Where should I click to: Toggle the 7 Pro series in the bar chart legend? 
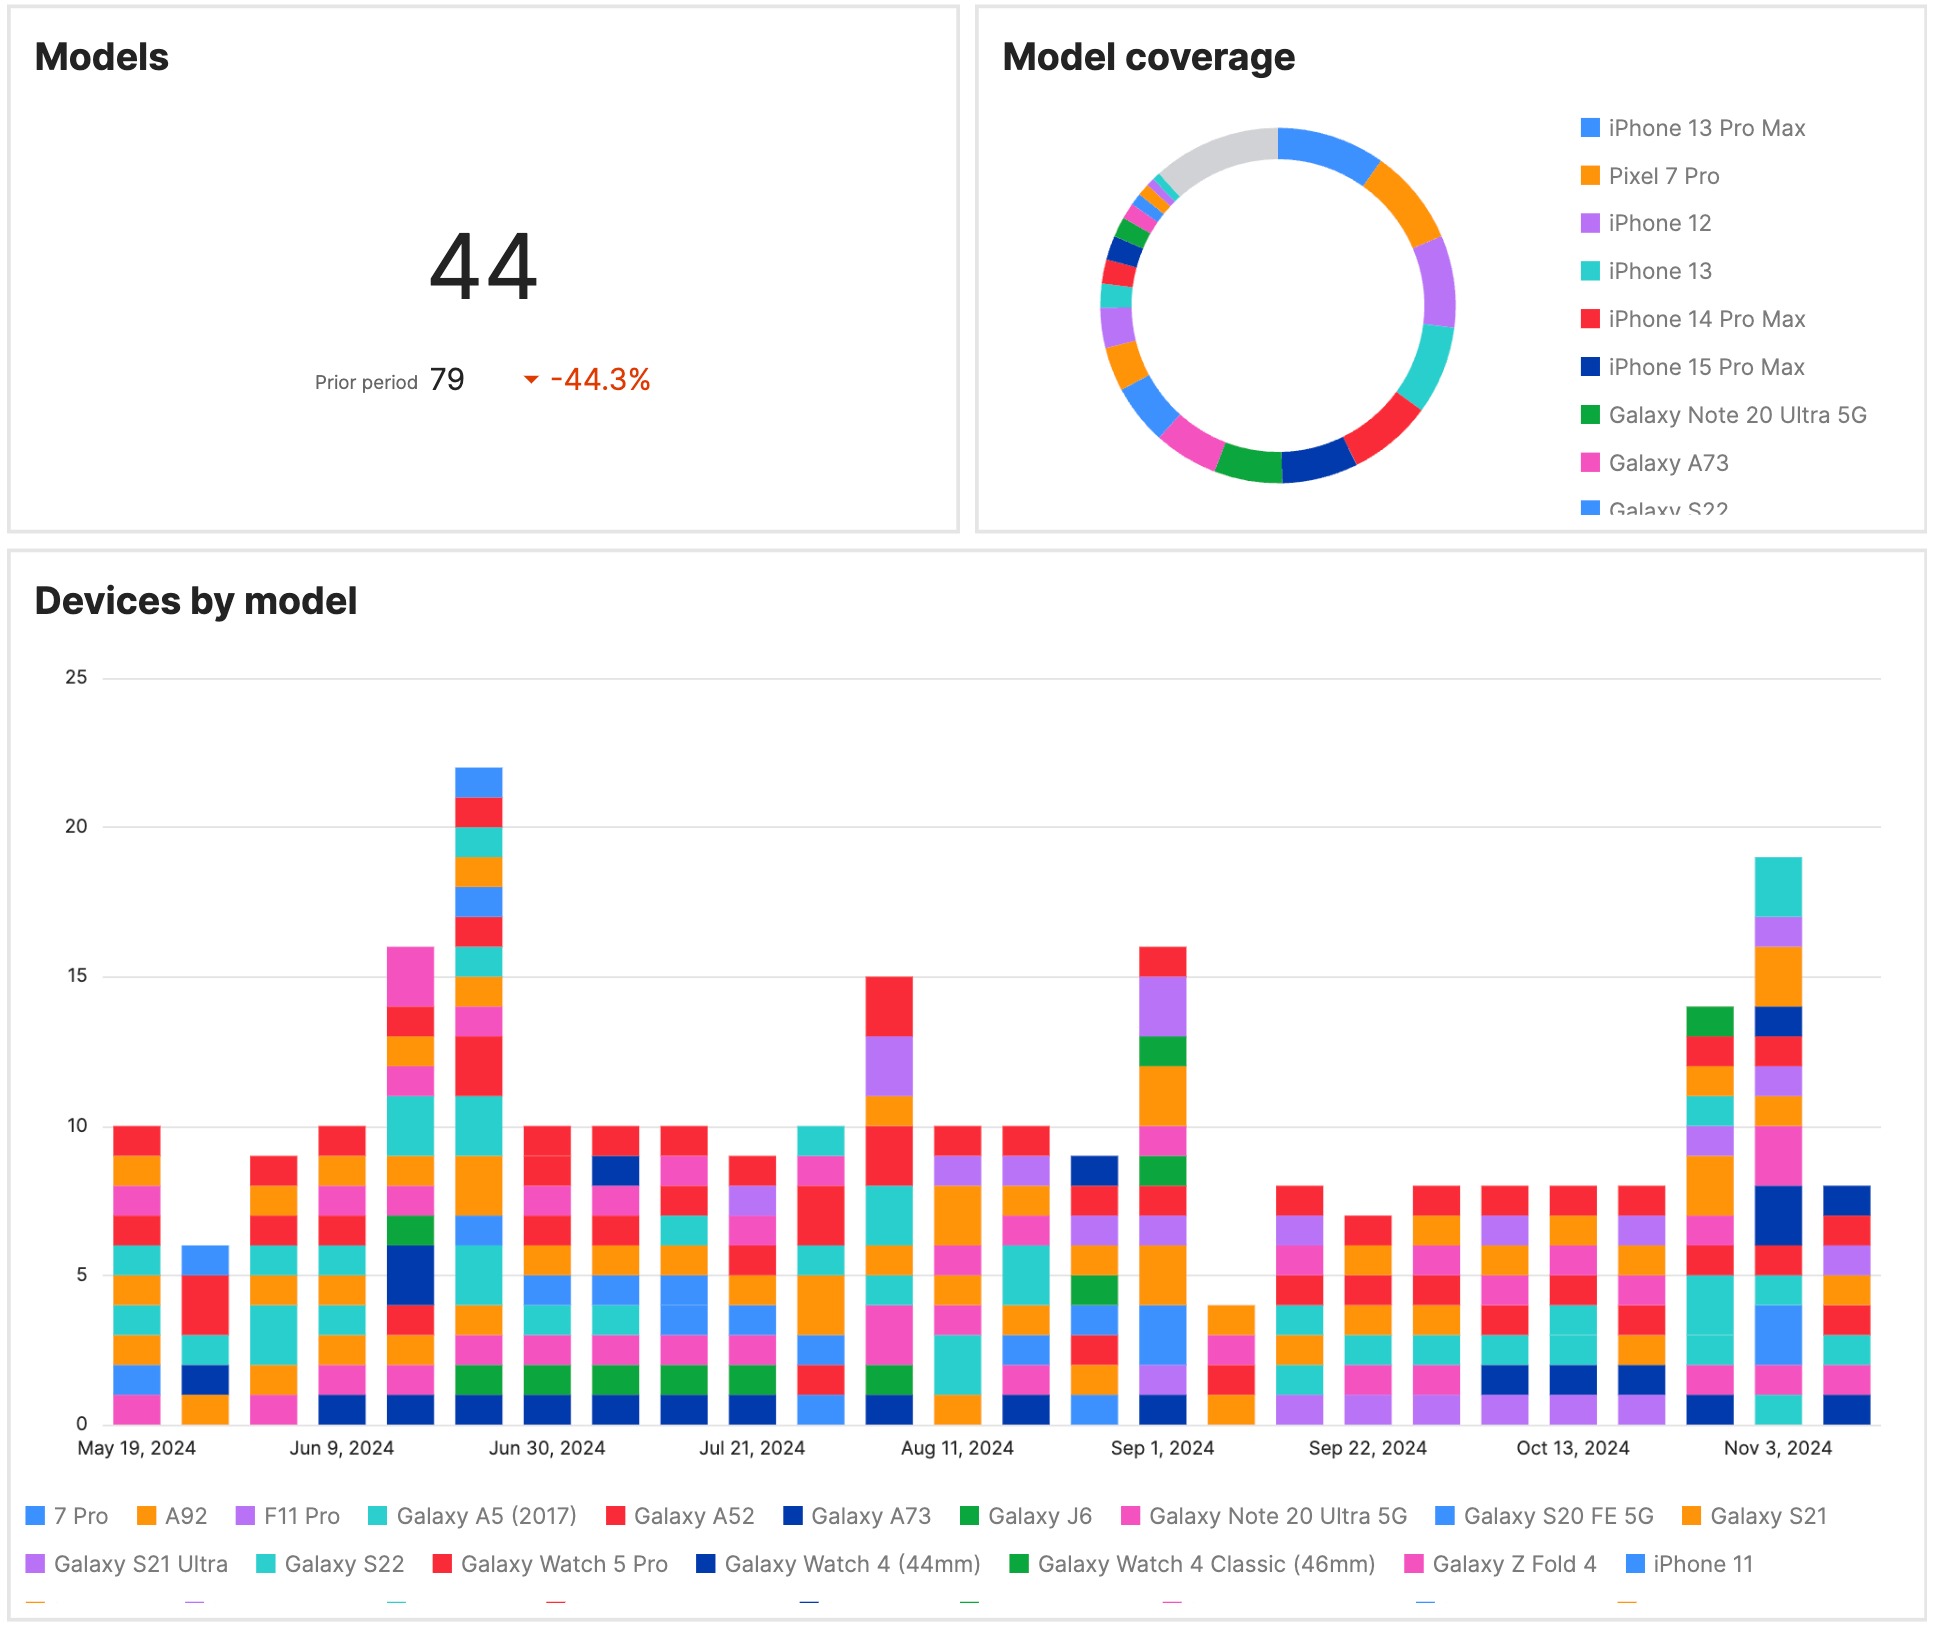[80, 1515]
